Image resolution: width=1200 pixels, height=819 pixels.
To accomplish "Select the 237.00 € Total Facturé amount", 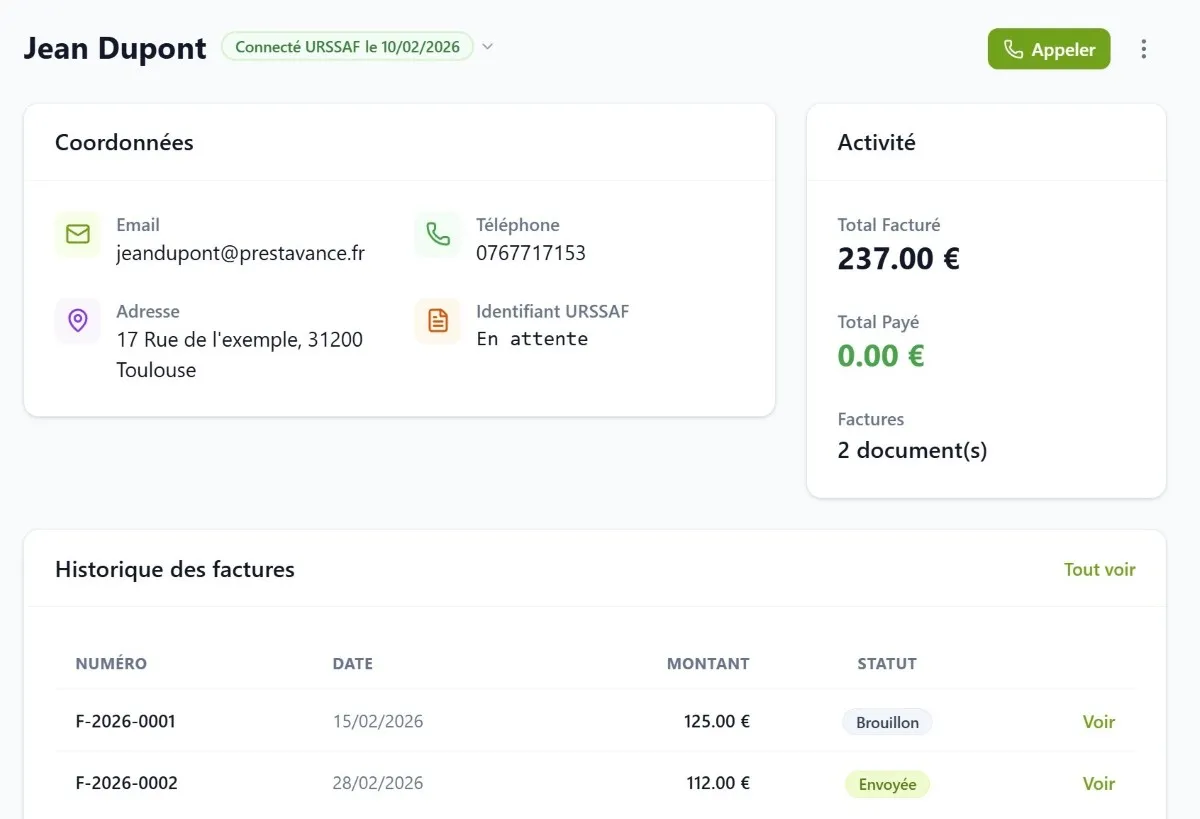I will tap(898, 258).
